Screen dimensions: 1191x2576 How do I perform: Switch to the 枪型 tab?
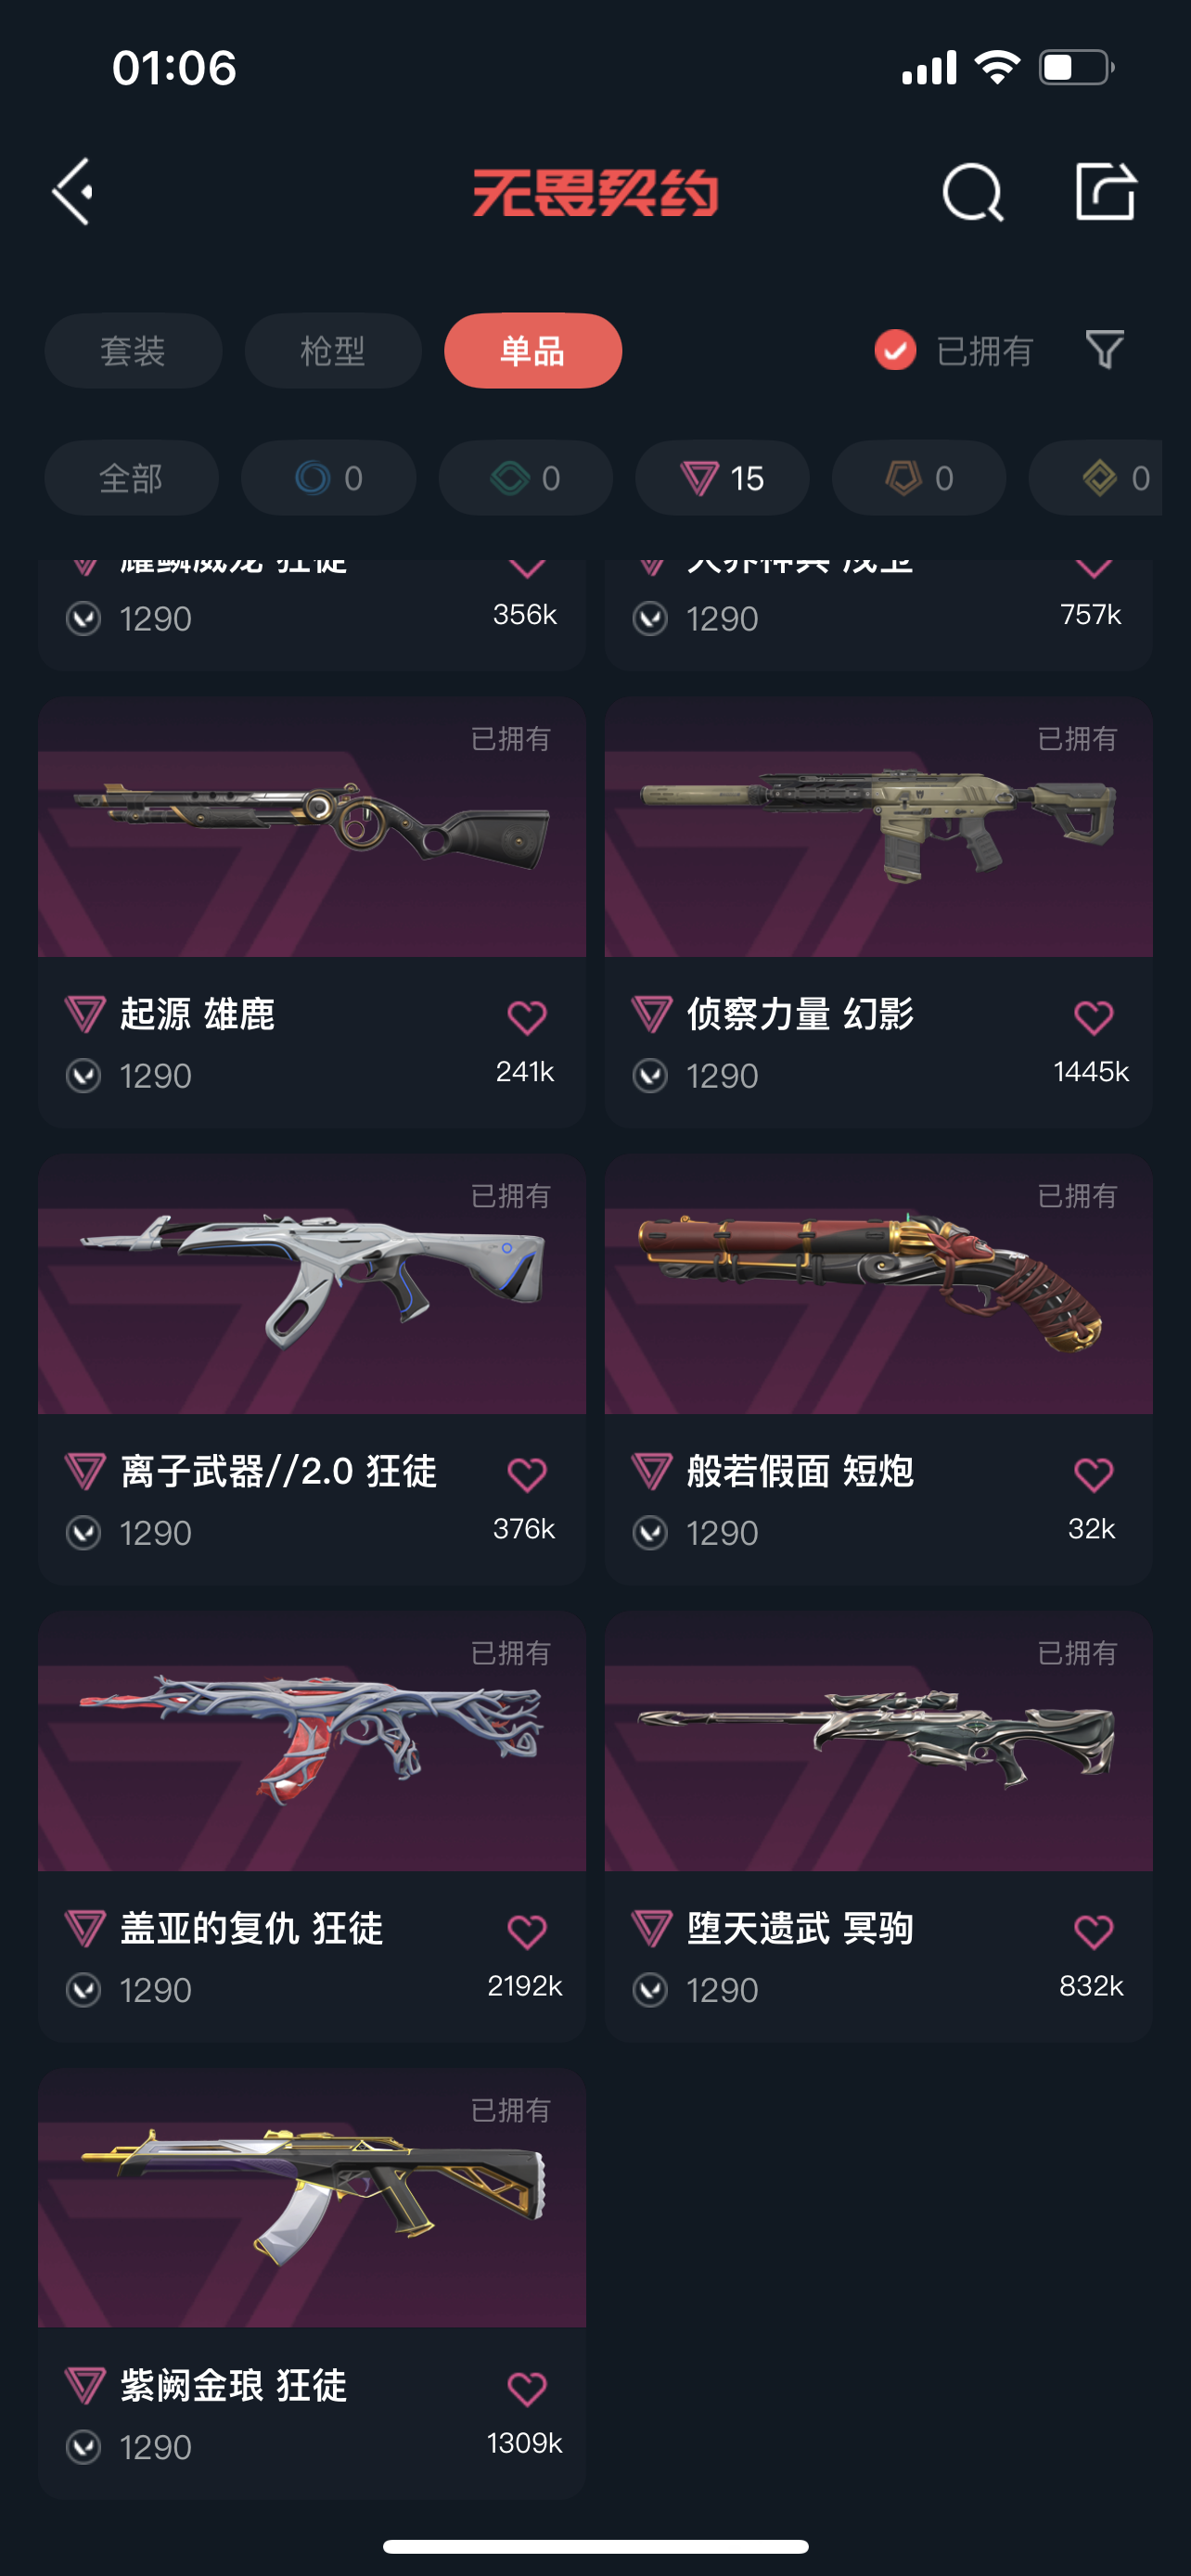pyautogui.click(x=333, y=351)
